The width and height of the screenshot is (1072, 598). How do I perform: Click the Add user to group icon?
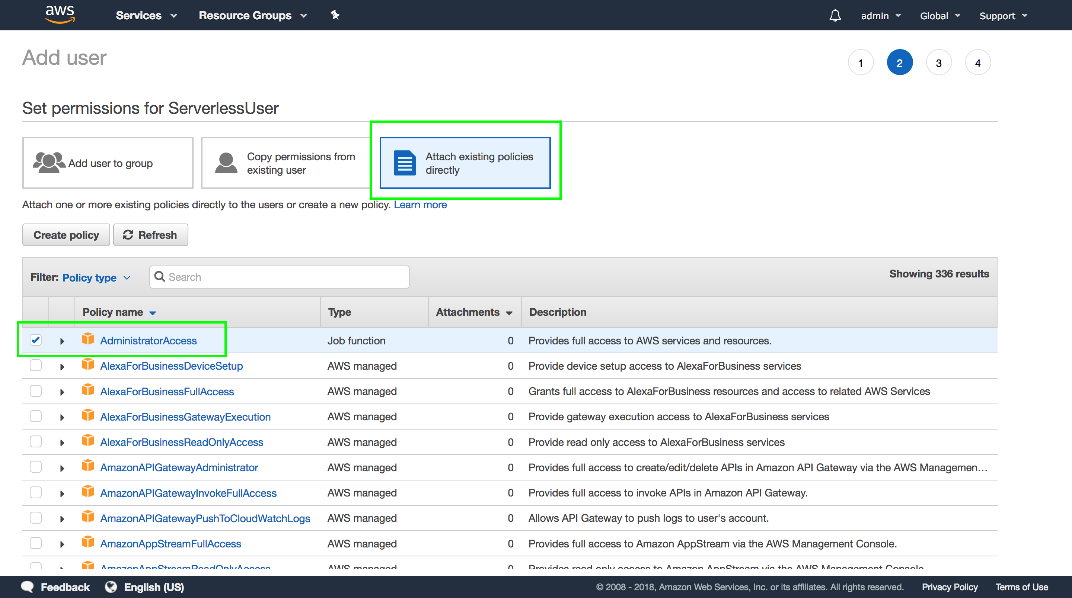coord(48,163)
